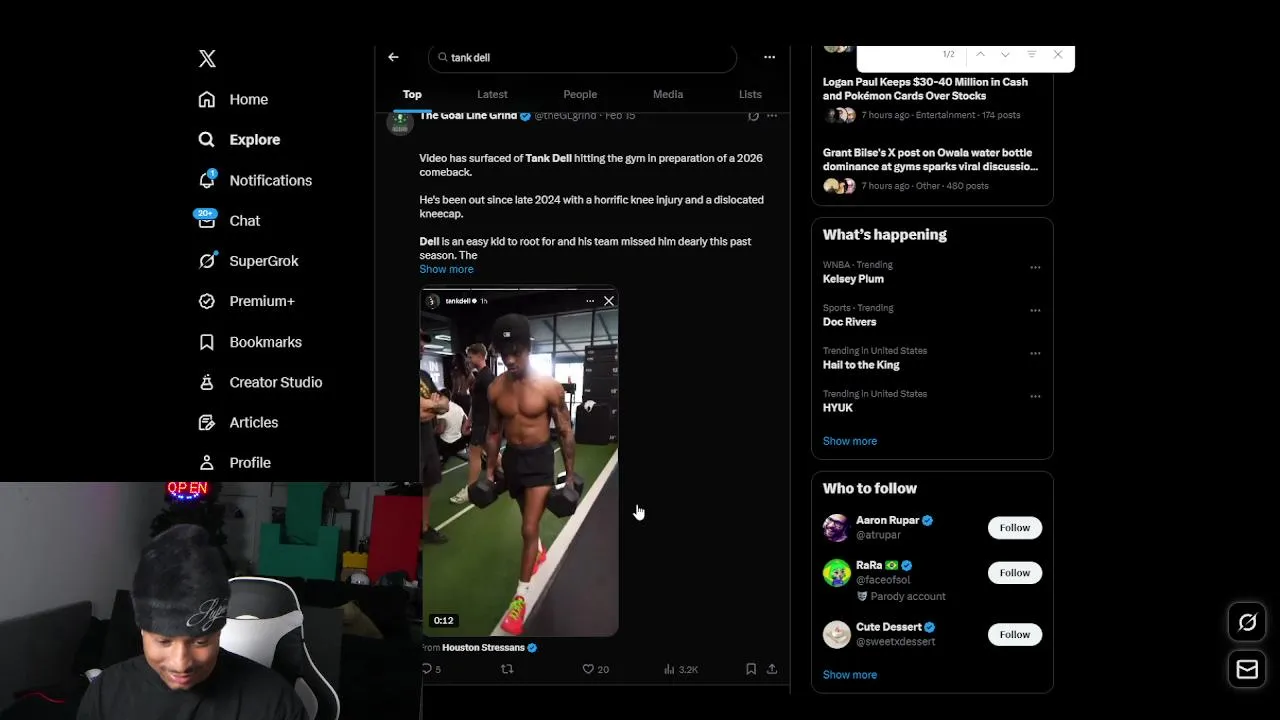This screenshot has height=720, width=1280.
Task: Open SuperGrok in the sidebar
Action: (248, 260)
